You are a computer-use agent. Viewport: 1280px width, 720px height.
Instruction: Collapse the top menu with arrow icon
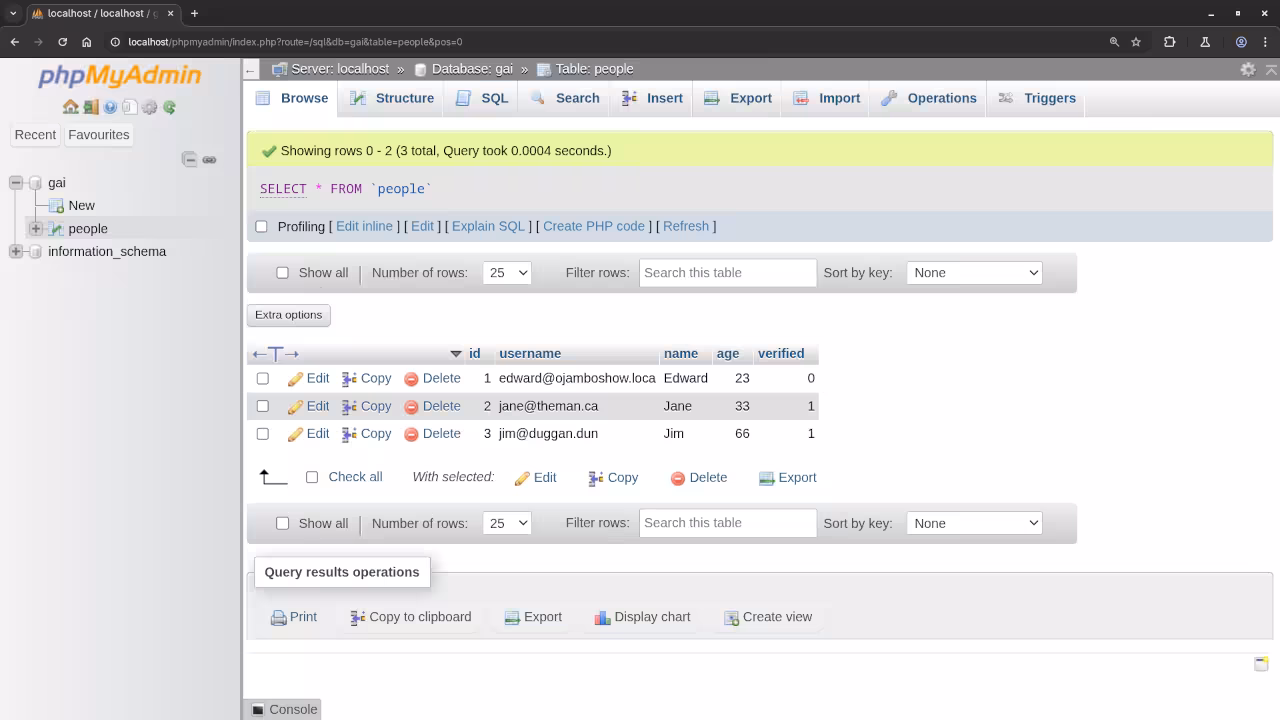coord(1271,69)
